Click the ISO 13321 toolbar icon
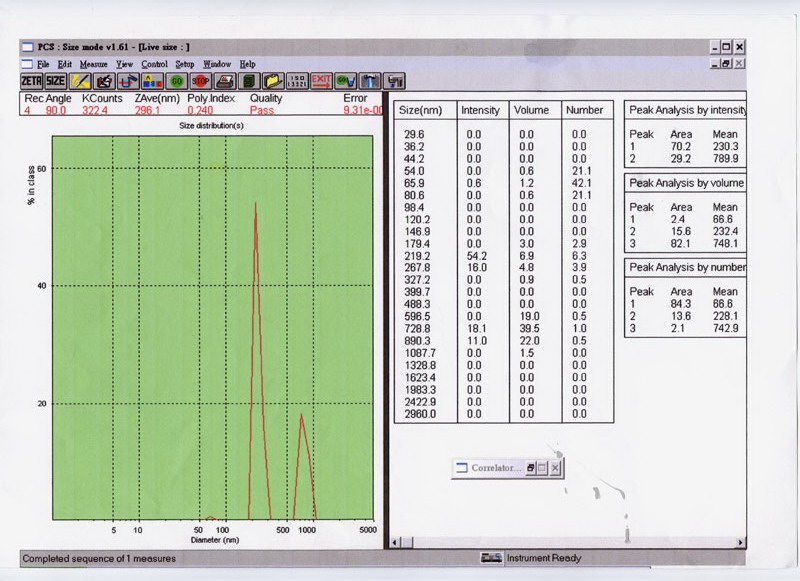Image resolution: width=800 pixels, height=581 pixels. (298, 80)
